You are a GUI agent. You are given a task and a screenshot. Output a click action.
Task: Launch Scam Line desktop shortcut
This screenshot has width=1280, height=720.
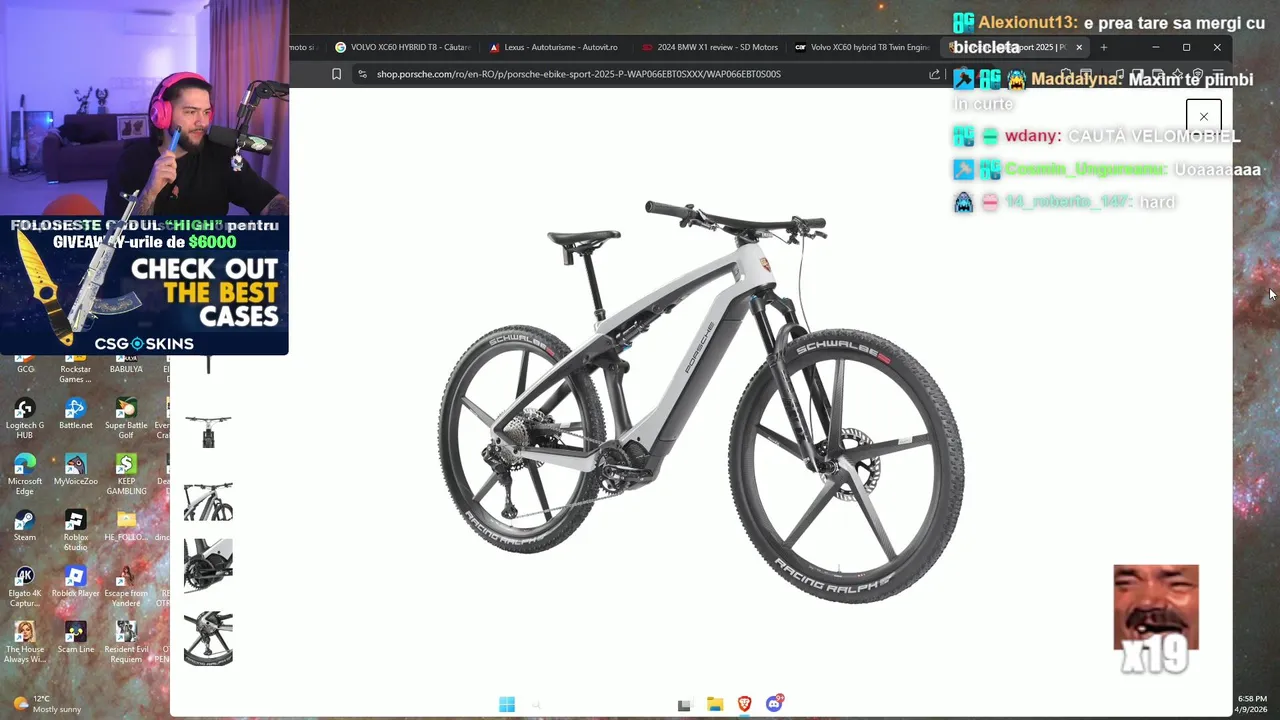tap(75, 638)
